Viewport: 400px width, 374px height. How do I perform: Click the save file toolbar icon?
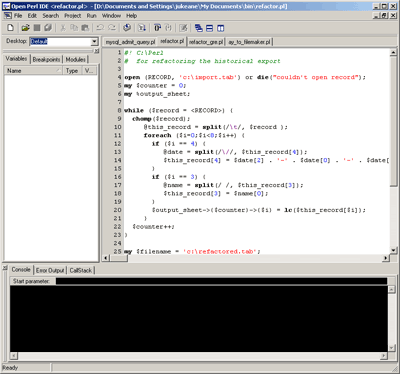click(37, 28)
